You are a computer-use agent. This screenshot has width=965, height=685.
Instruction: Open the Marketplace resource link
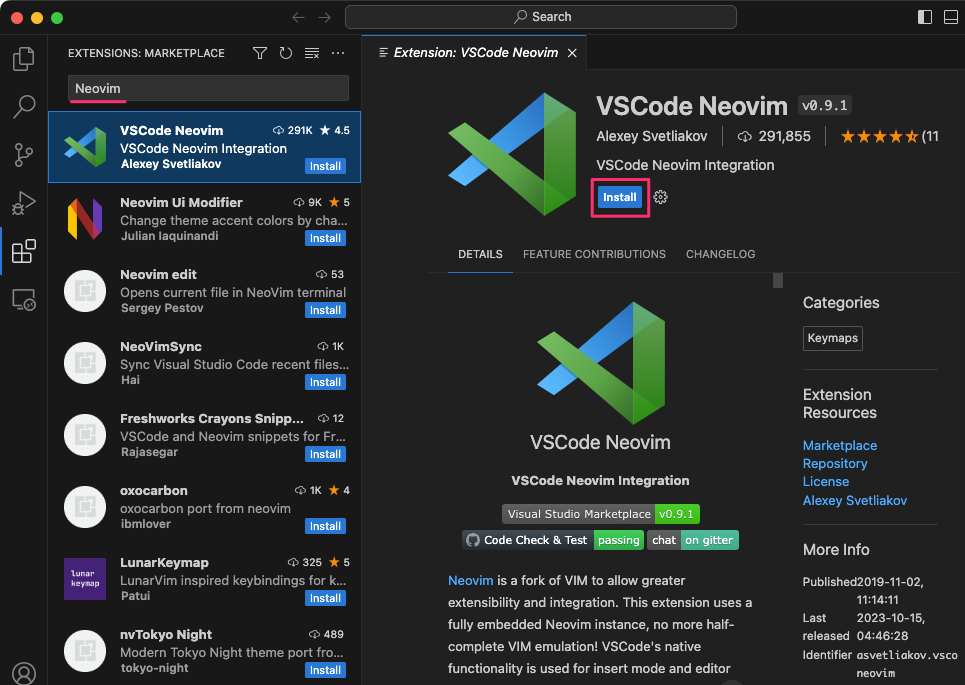point(839,445)
